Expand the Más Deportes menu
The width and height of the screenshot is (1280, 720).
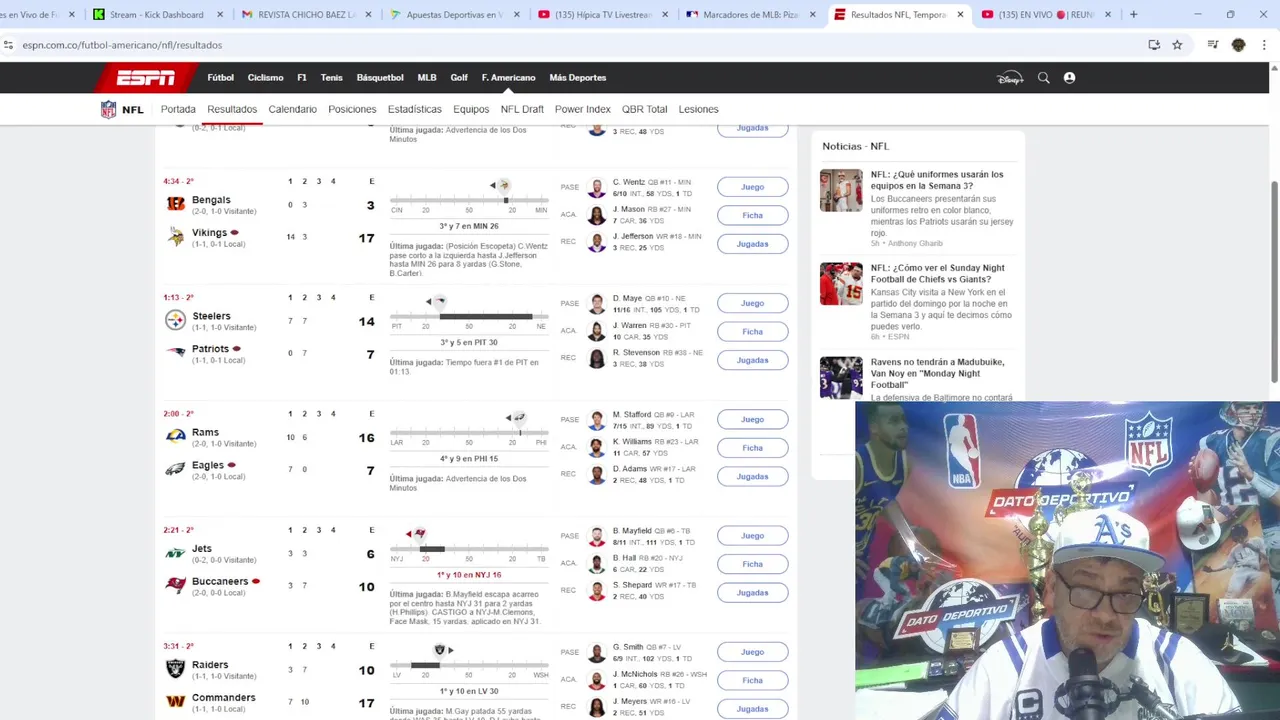(577, 78)
